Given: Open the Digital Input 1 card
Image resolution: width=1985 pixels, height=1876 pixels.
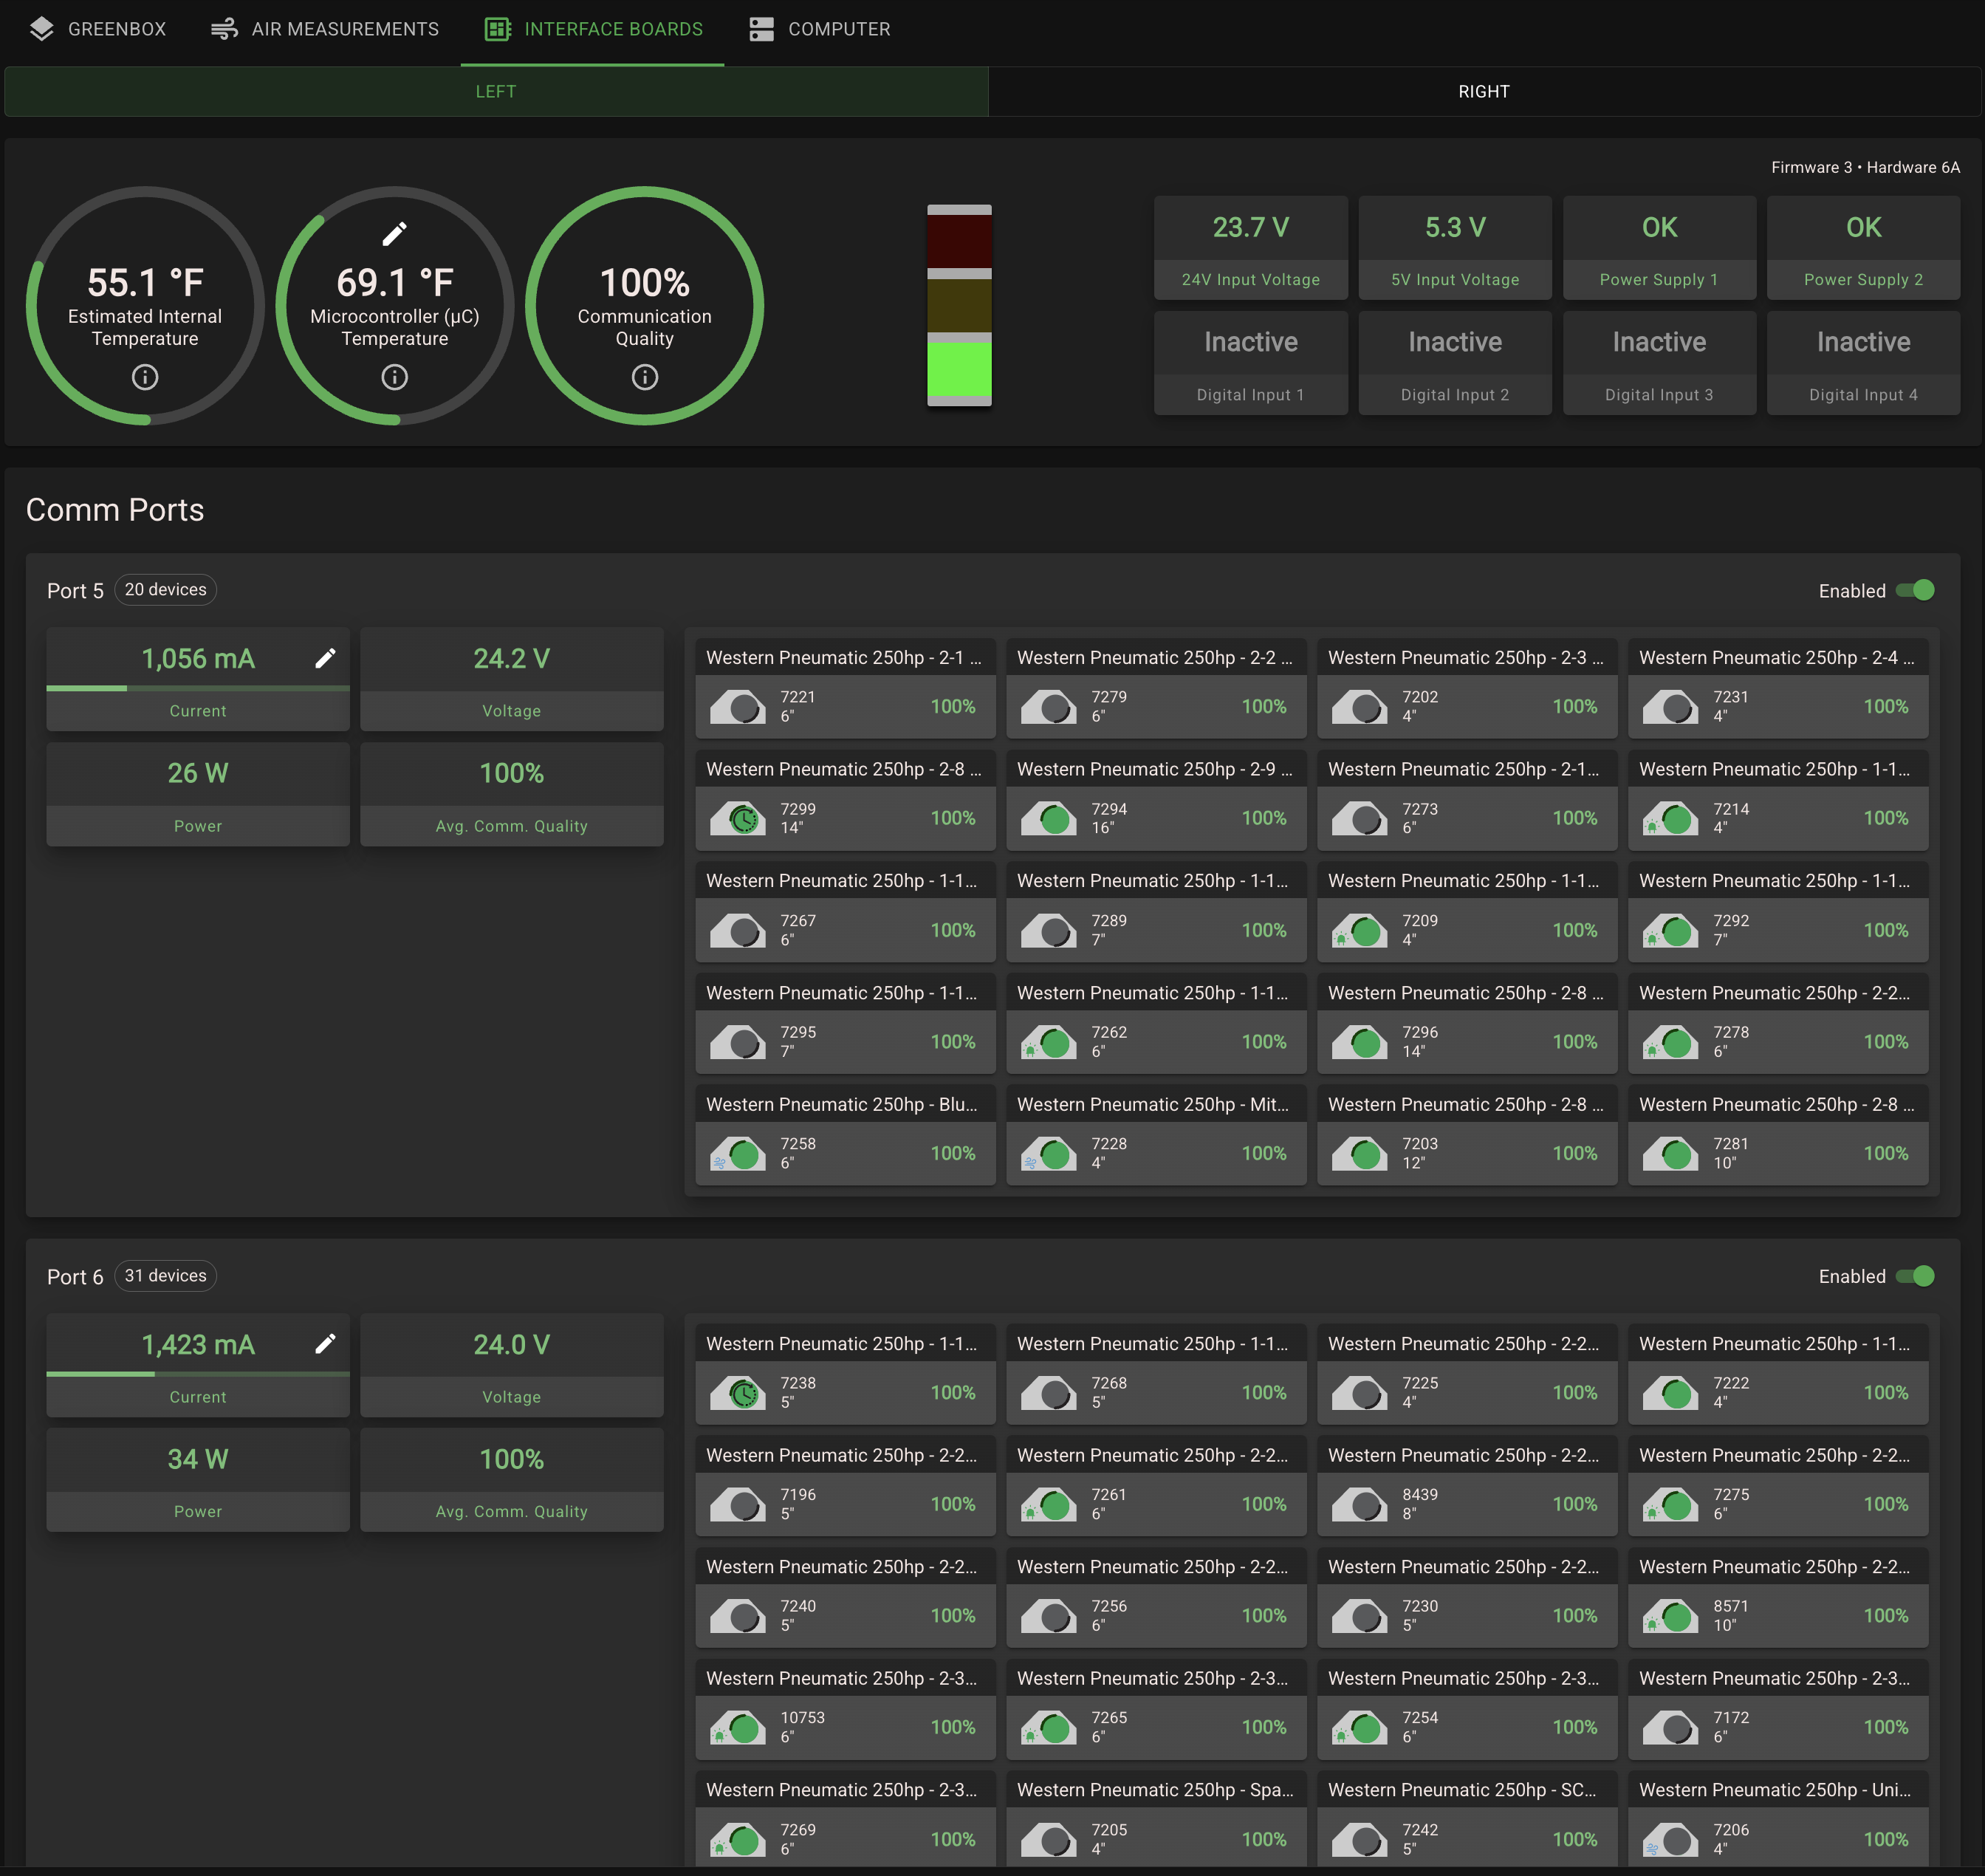Looking at the screenshot, I should pyautogui.click(x=1250, y=363).
